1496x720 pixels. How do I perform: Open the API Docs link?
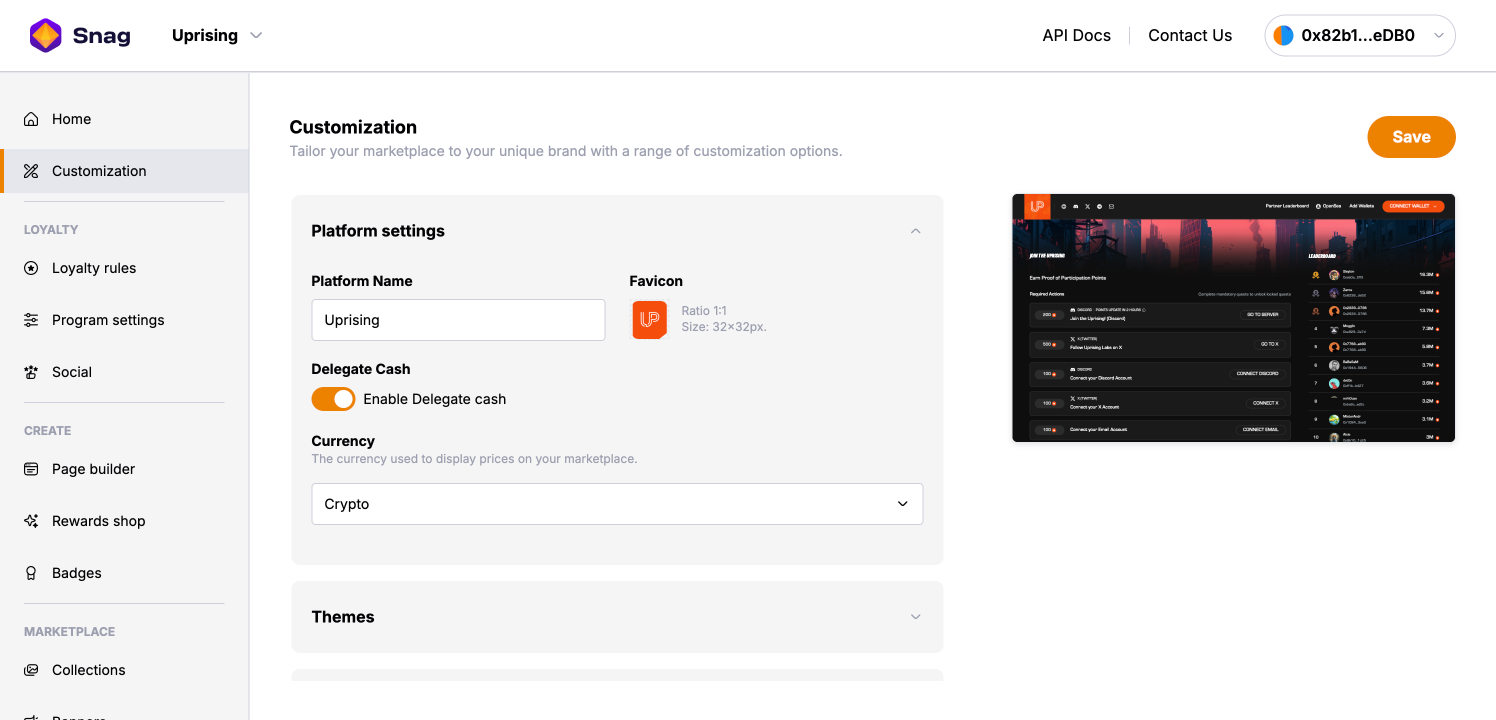click(x=1076, y=36)
